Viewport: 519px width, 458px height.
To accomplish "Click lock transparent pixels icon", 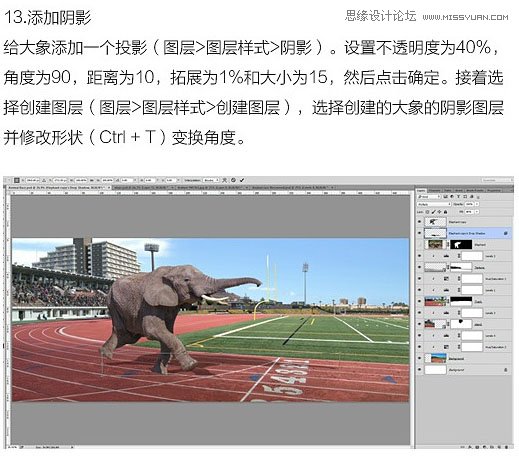I will [x=427, y=212].
